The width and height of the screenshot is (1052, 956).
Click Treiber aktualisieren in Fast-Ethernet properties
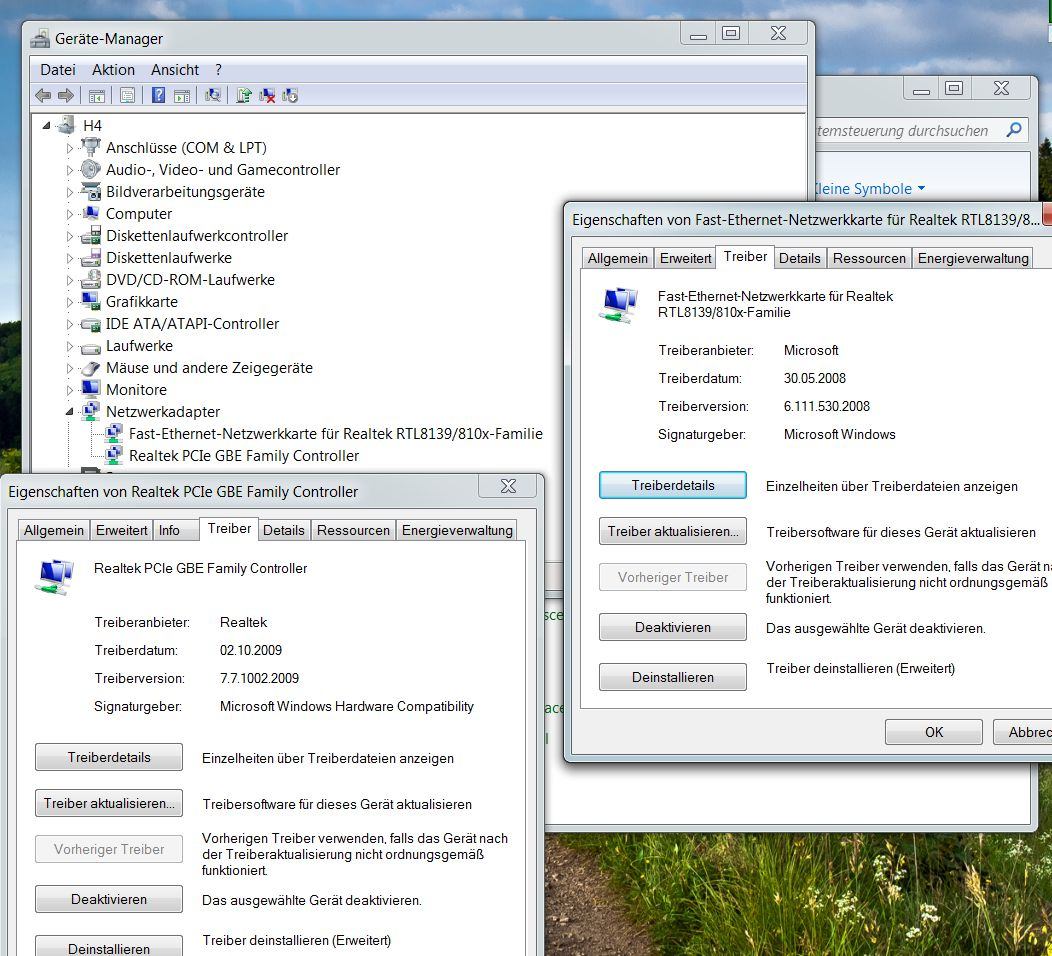coord(672,531)
